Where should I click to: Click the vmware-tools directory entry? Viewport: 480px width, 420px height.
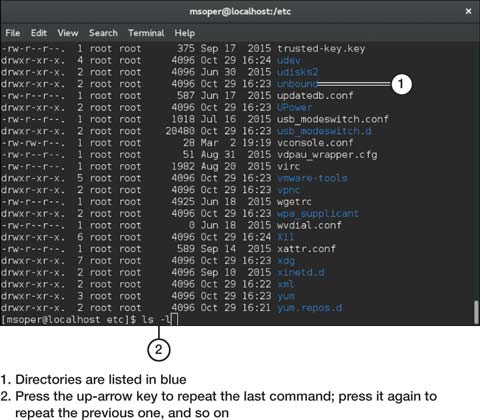312,178
